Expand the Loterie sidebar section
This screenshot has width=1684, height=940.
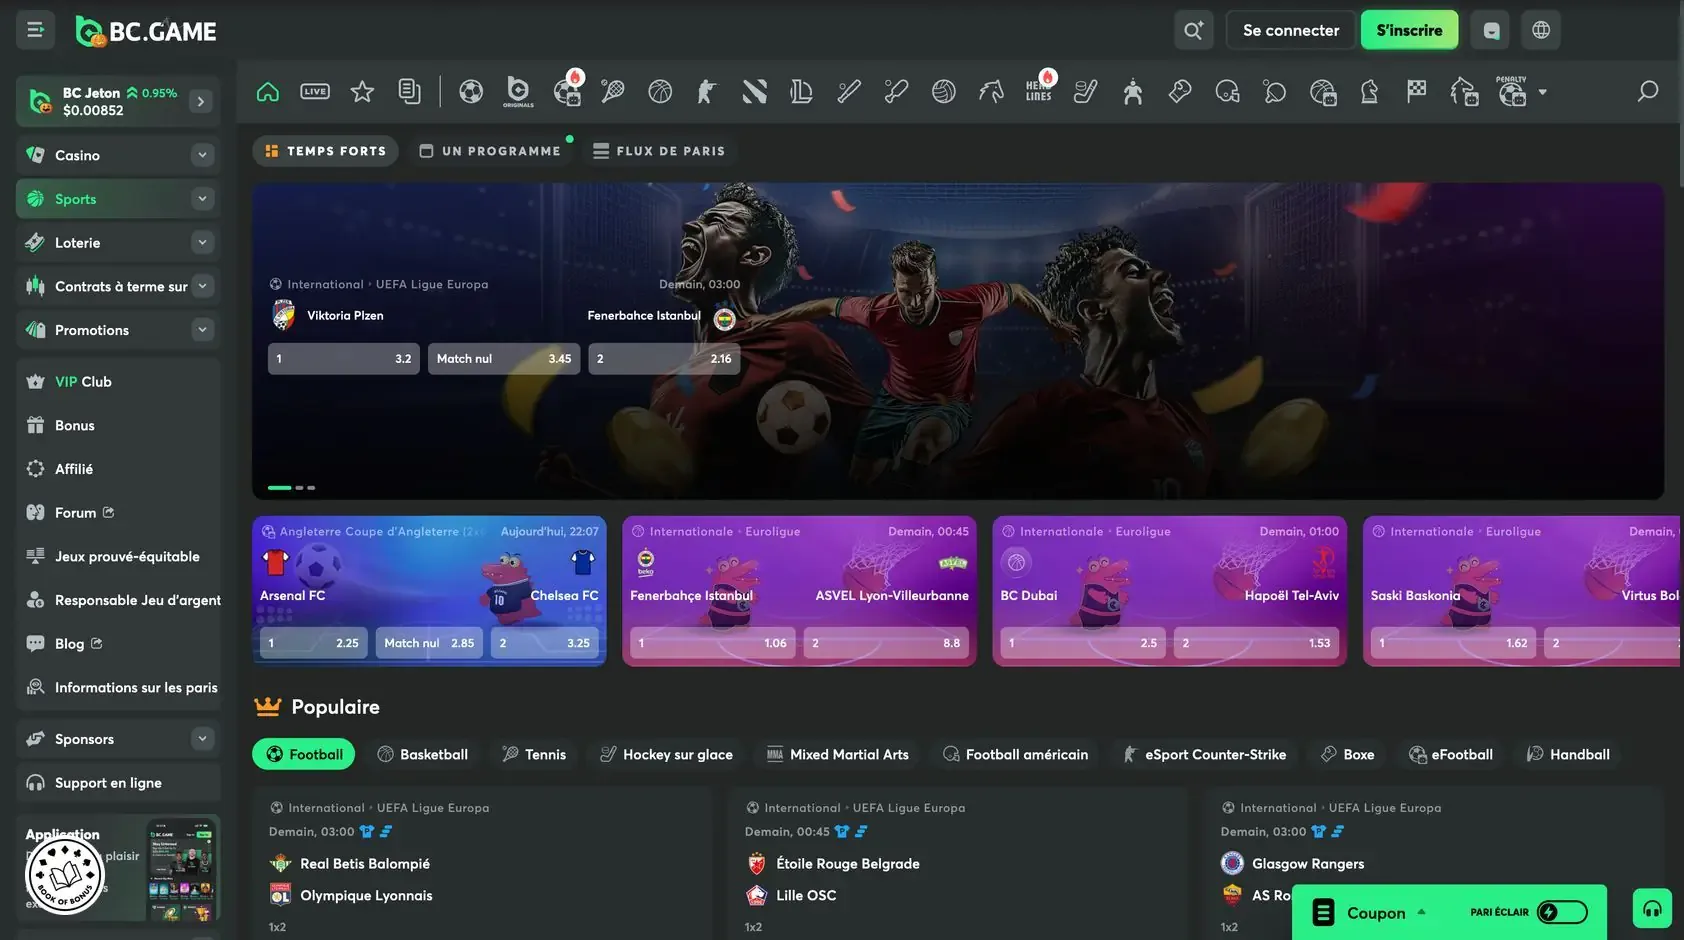pos(202,243)
